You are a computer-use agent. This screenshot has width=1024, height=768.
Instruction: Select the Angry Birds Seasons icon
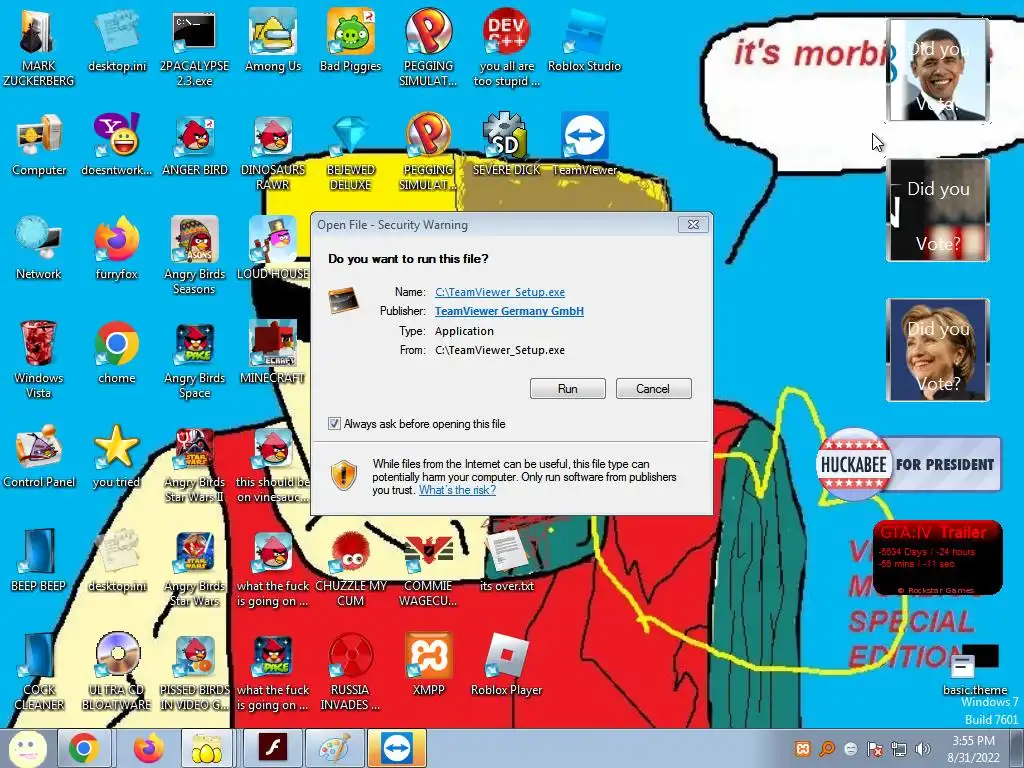pos(194,255)
